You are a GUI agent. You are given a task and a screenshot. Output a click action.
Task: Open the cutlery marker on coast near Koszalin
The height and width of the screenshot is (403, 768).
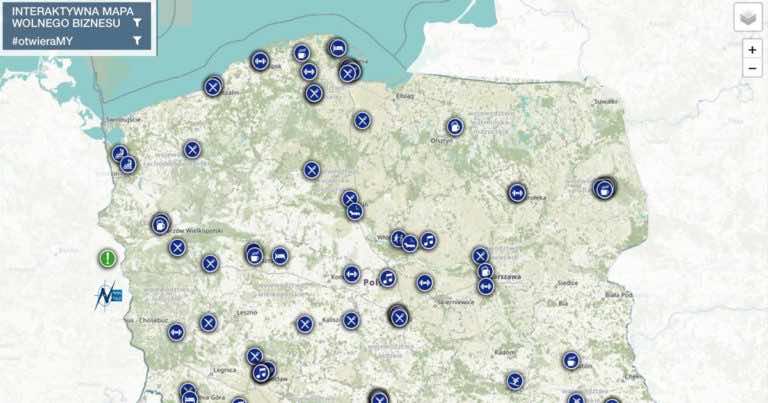213,87
